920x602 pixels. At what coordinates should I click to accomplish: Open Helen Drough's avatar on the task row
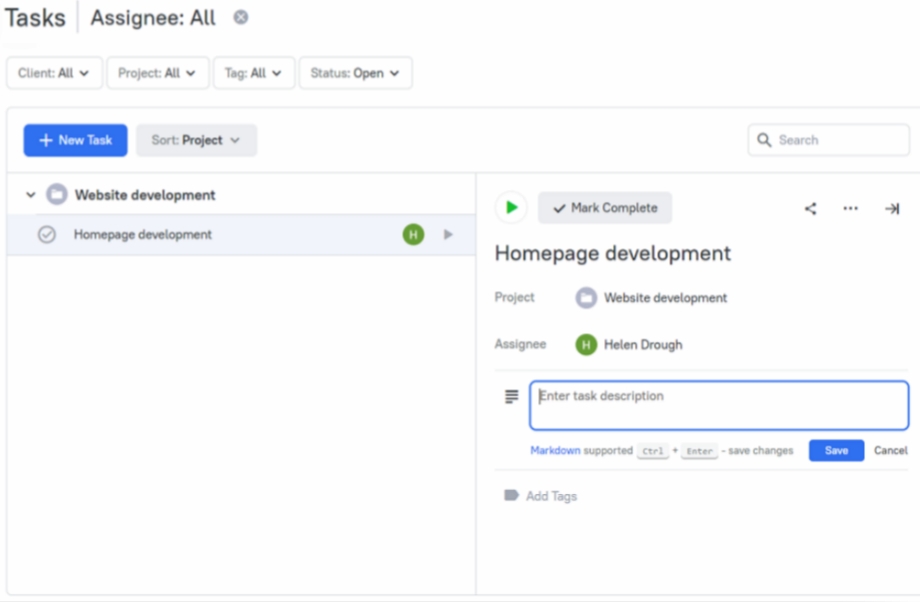pos(413,234)
